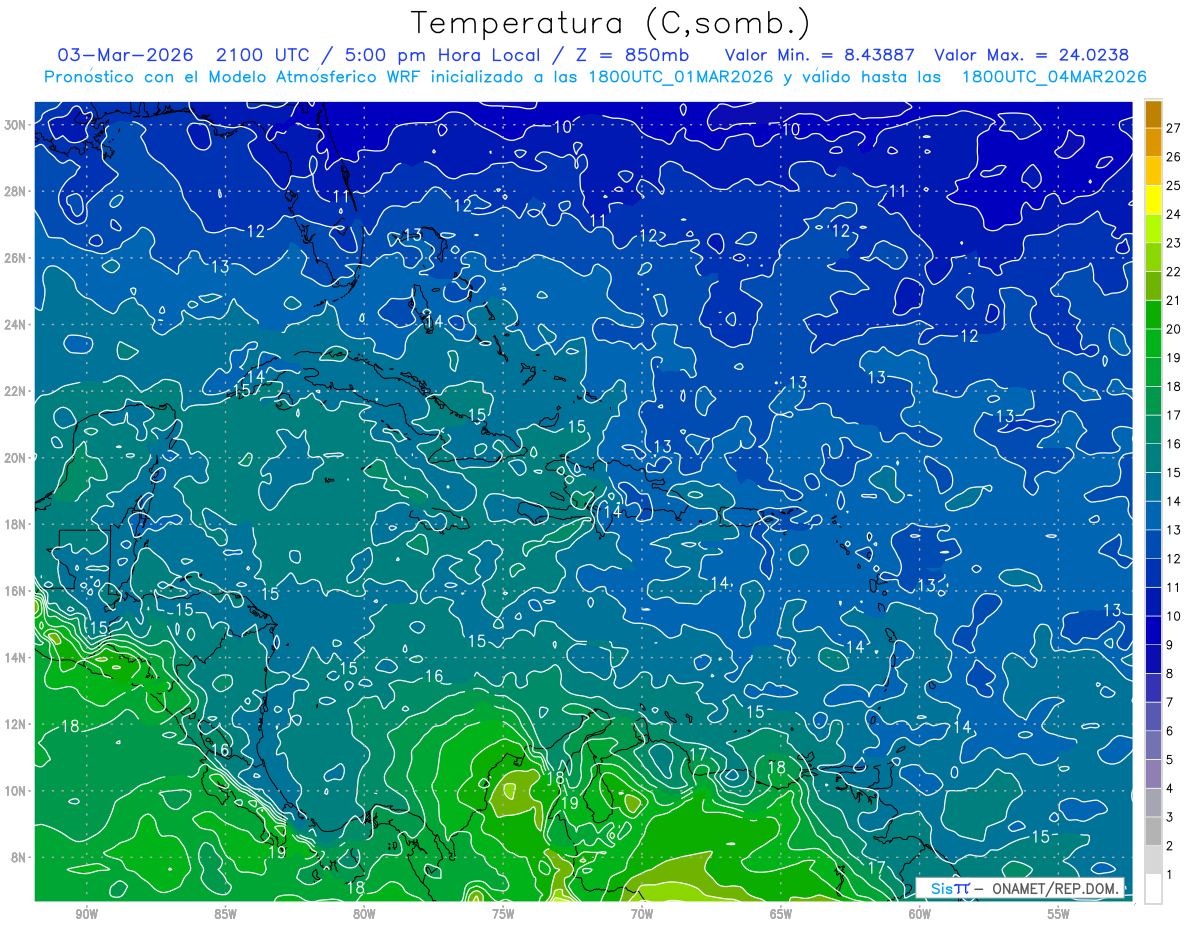Click the 18N latitude axis label
The height and width of the screenshot is (927, 1200).
16,524
